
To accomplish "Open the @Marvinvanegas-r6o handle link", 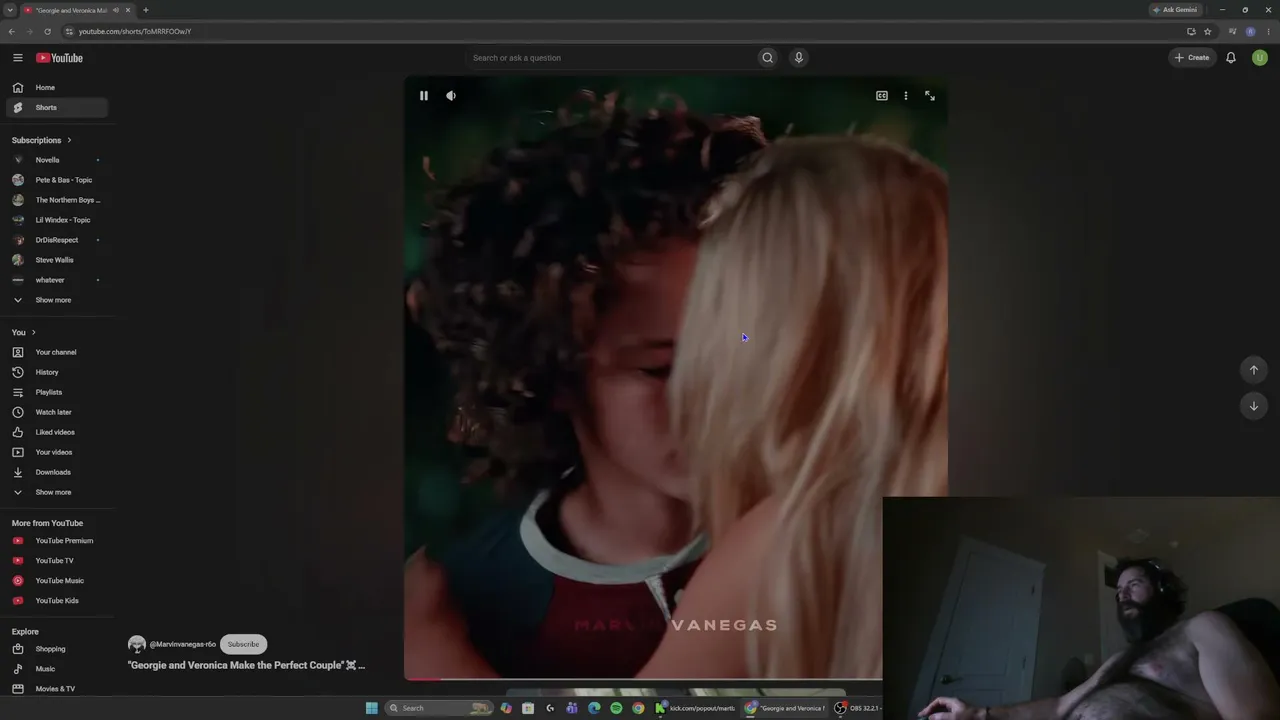I will pos(183,645).
